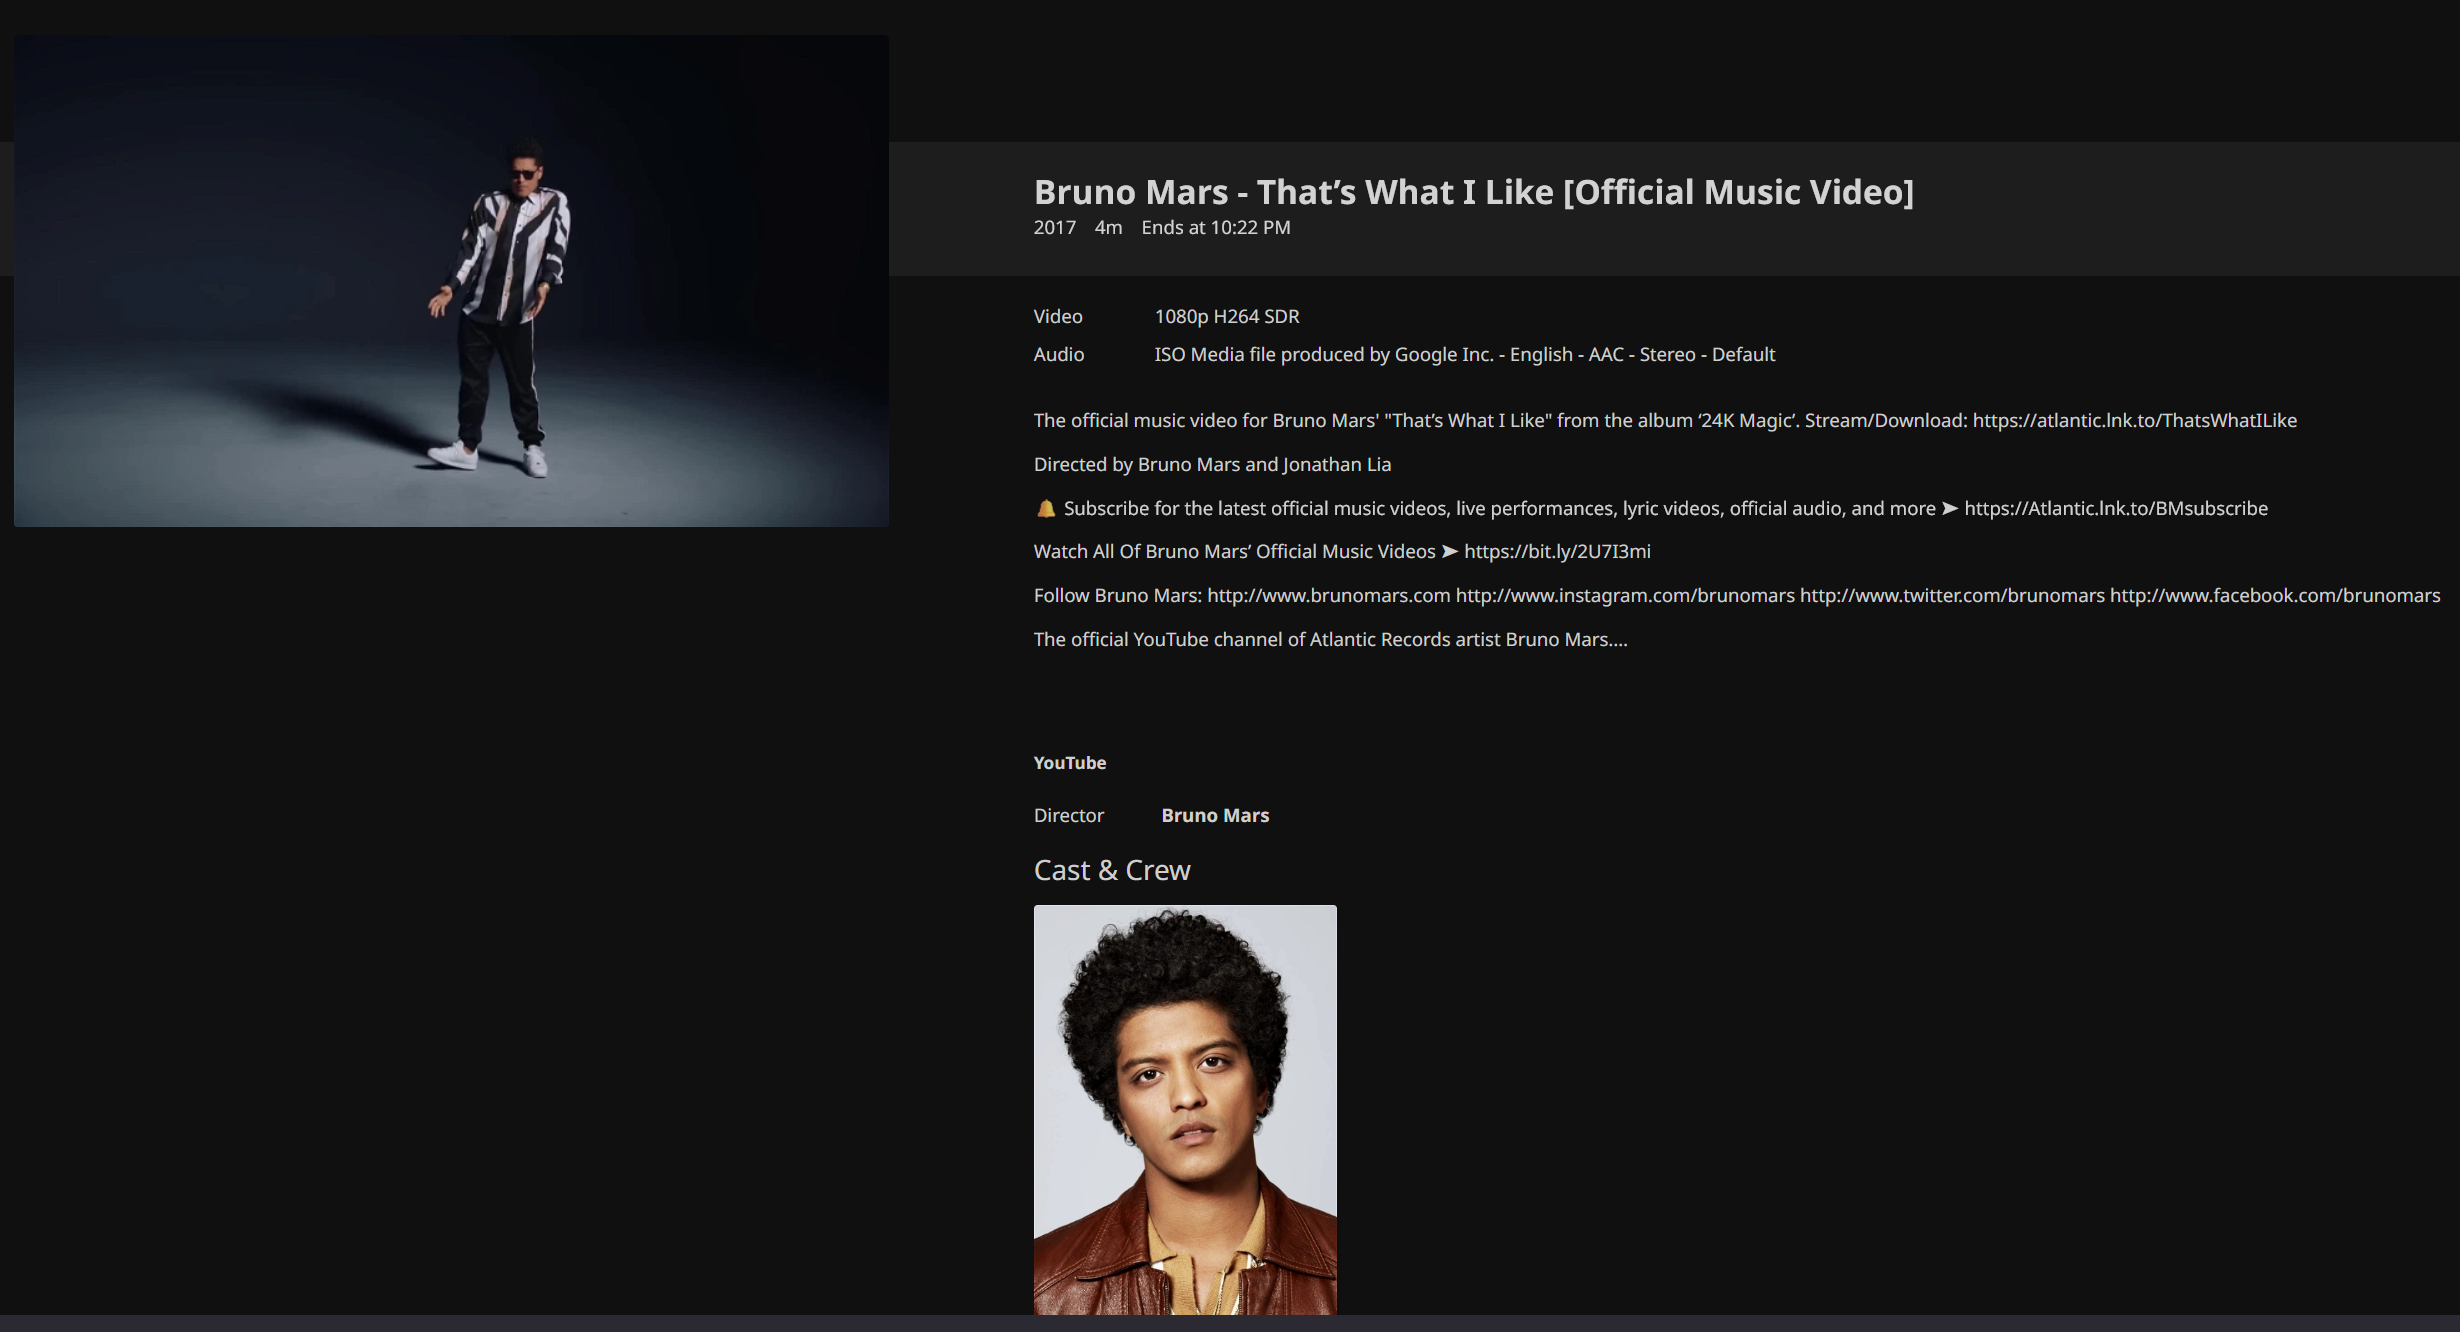Click the facebook.com/brunomars URL

click(x=2274, y=595)
